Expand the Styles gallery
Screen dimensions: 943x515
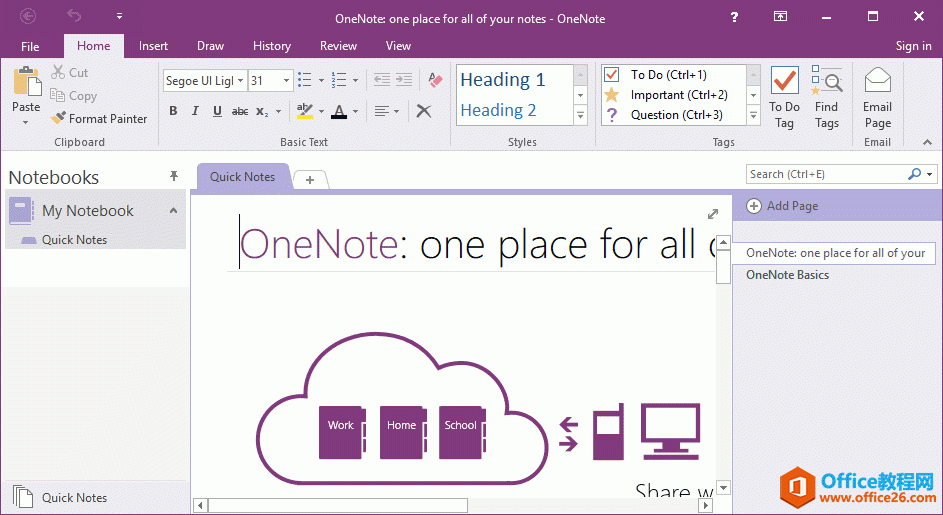(580, 116)
